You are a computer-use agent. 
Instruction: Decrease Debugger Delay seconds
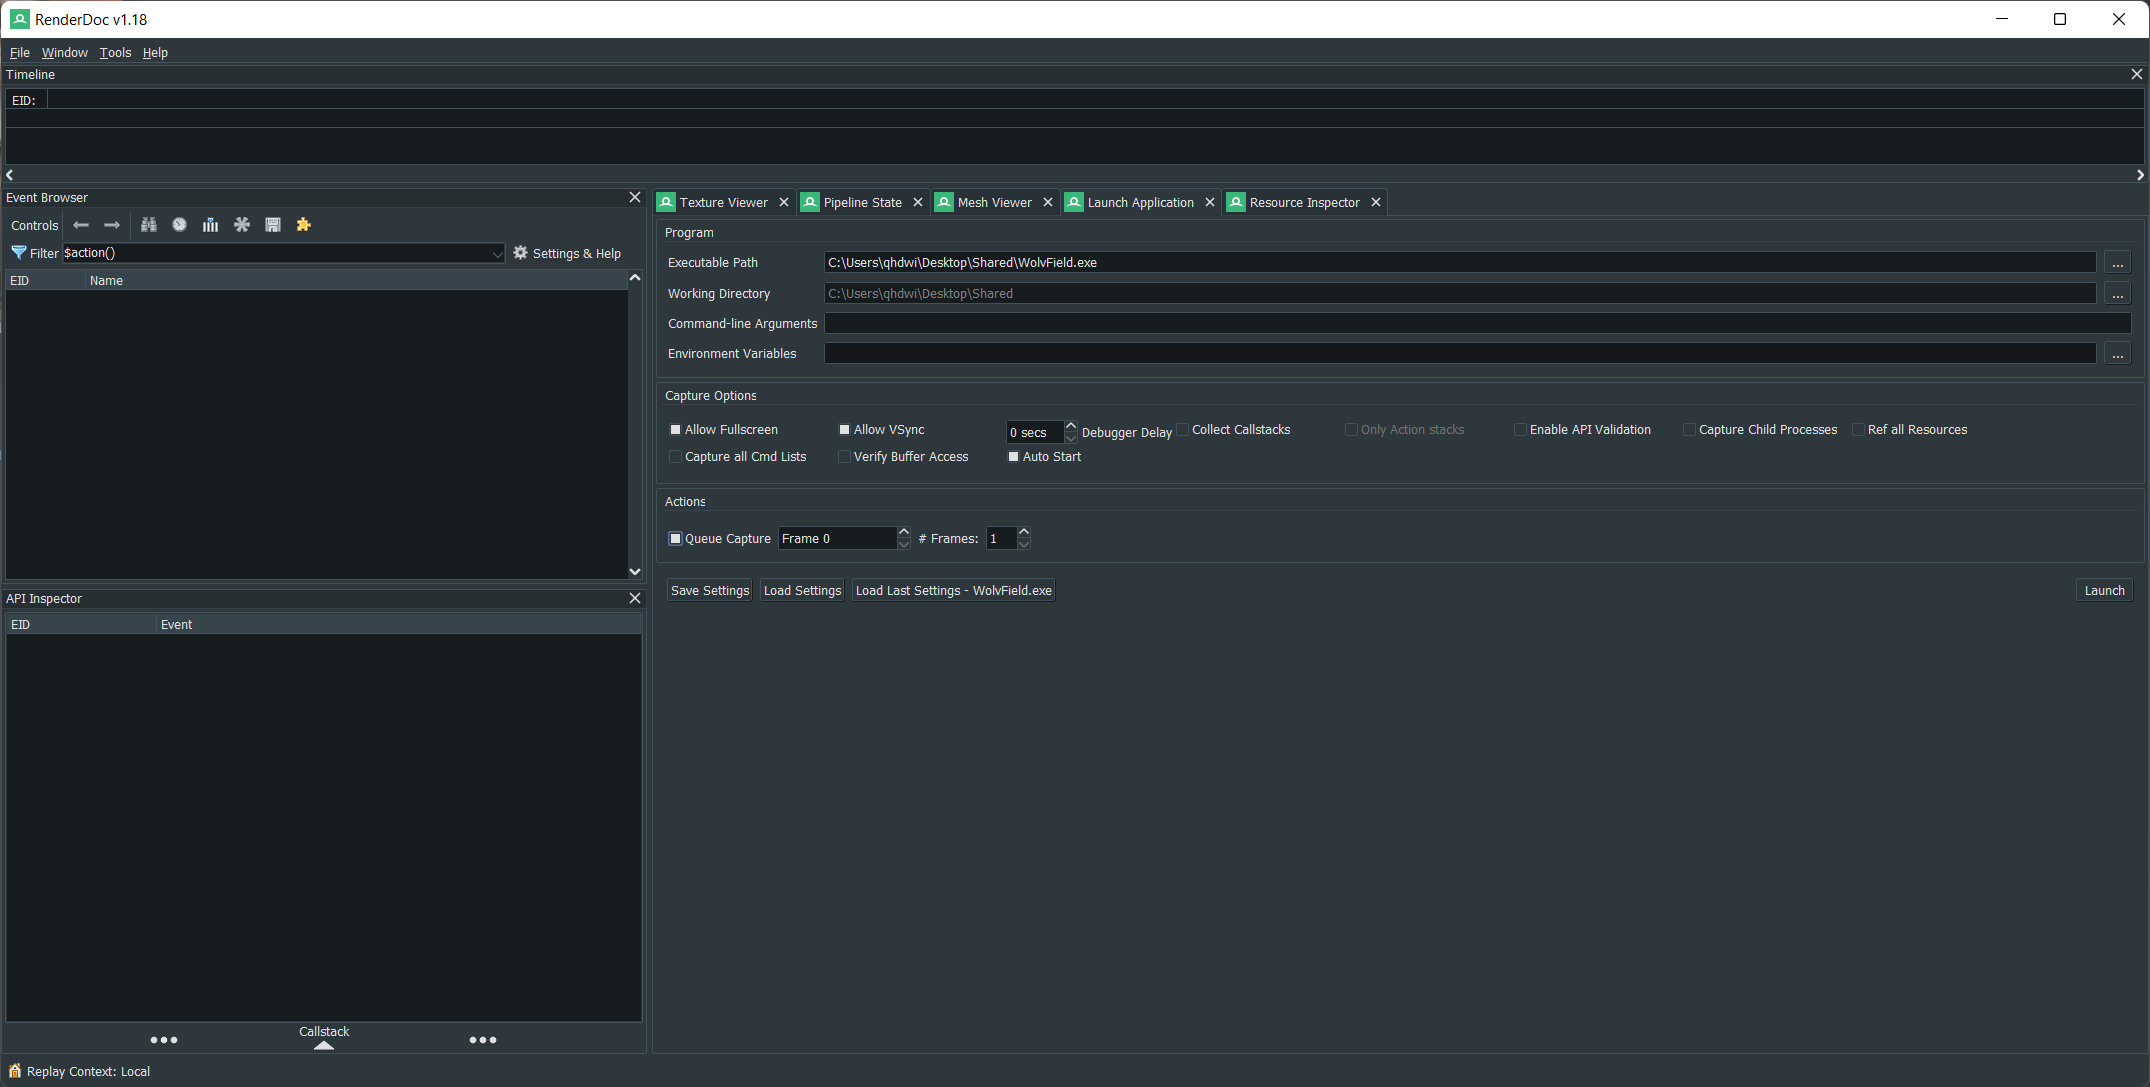[1071, 438]
